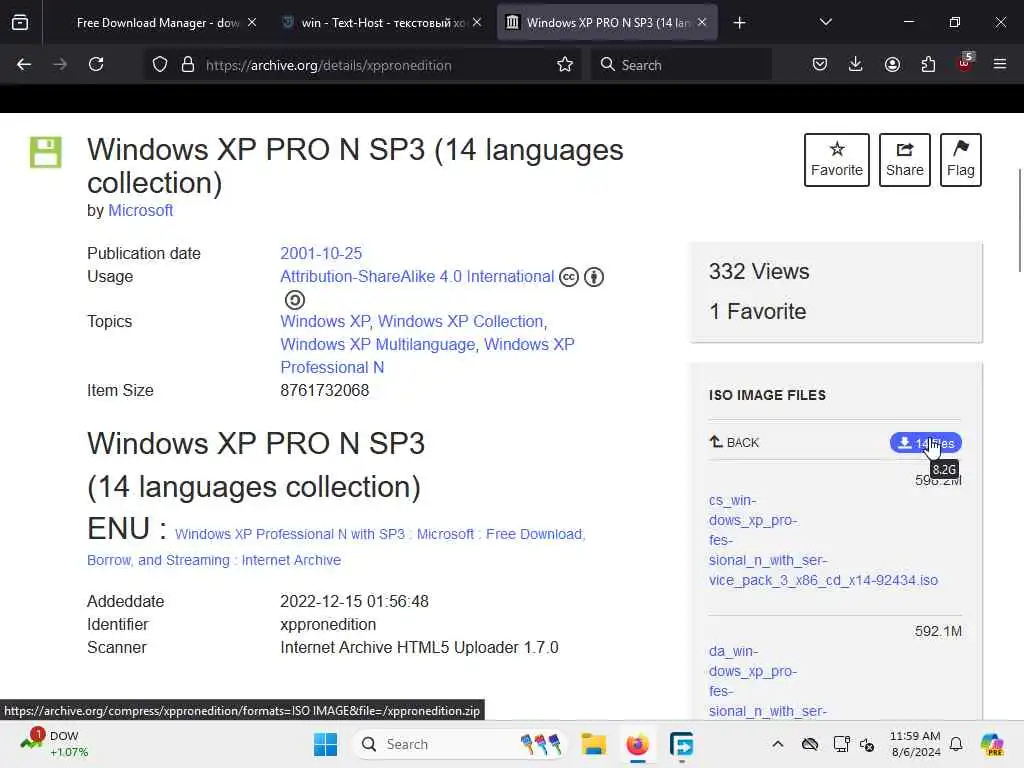
Task: Expand the list all tabs chevron
Action: click(825, 23)
